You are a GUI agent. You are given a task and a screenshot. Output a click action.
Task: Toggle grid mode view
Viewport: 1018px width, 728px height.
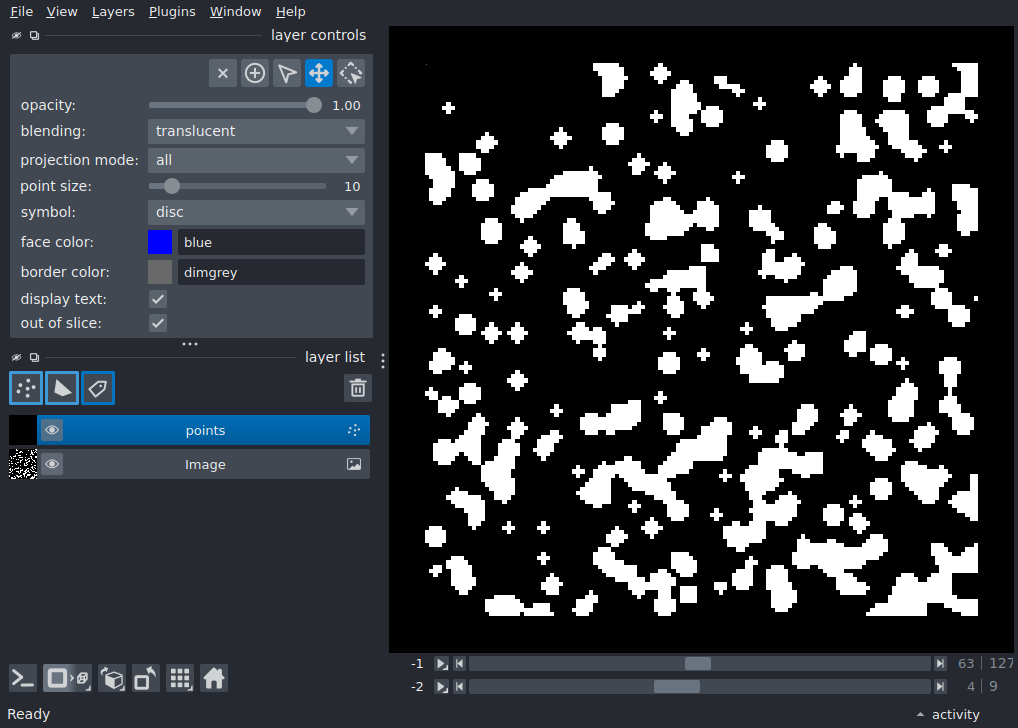180,679
